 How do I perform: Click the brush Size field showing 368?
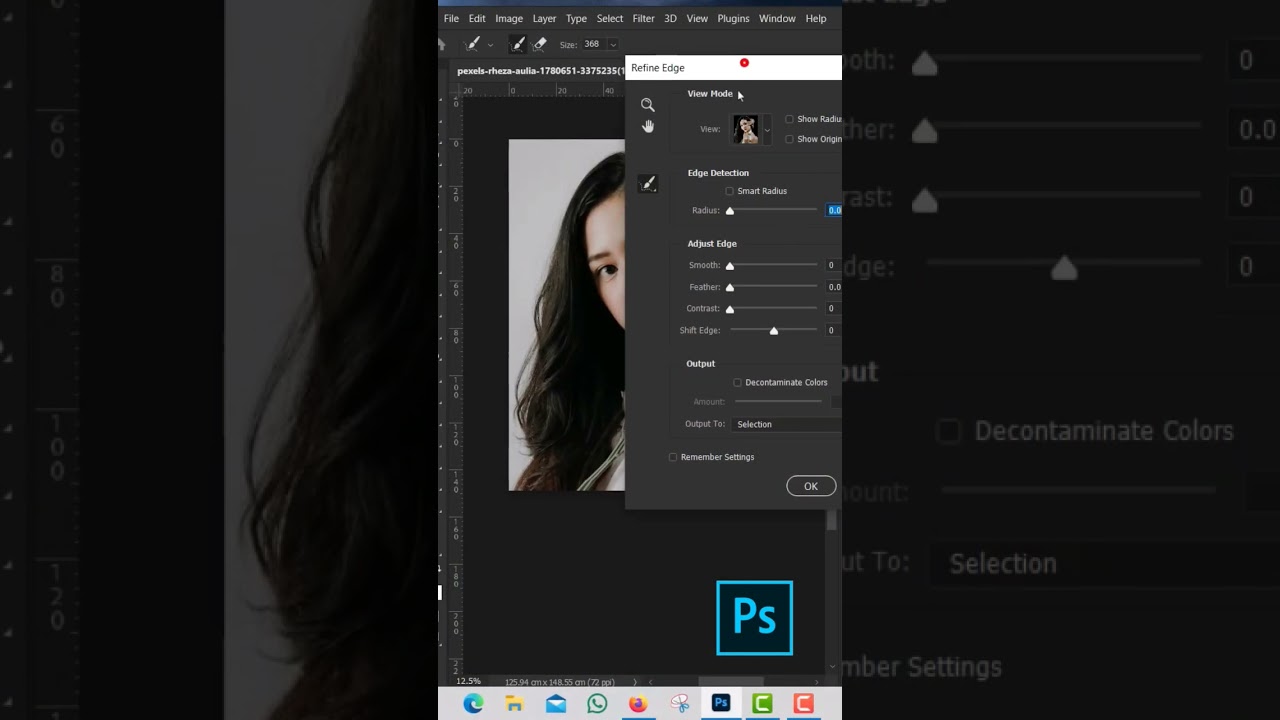(592, 44)
